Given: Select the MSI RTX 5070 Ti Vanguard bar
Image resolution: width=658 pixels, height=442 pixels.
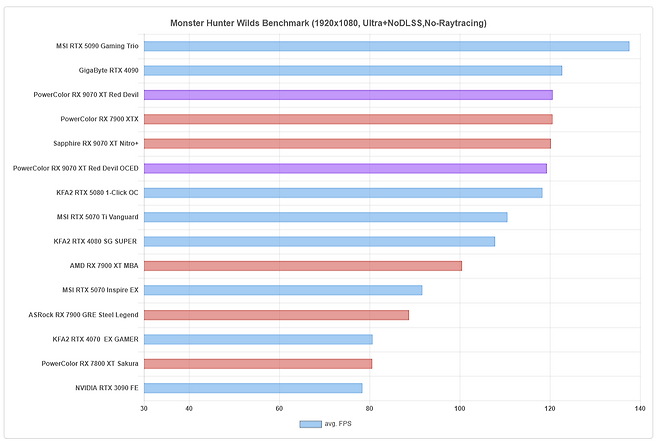Looking at the screenshot, I should click(325, 217).
